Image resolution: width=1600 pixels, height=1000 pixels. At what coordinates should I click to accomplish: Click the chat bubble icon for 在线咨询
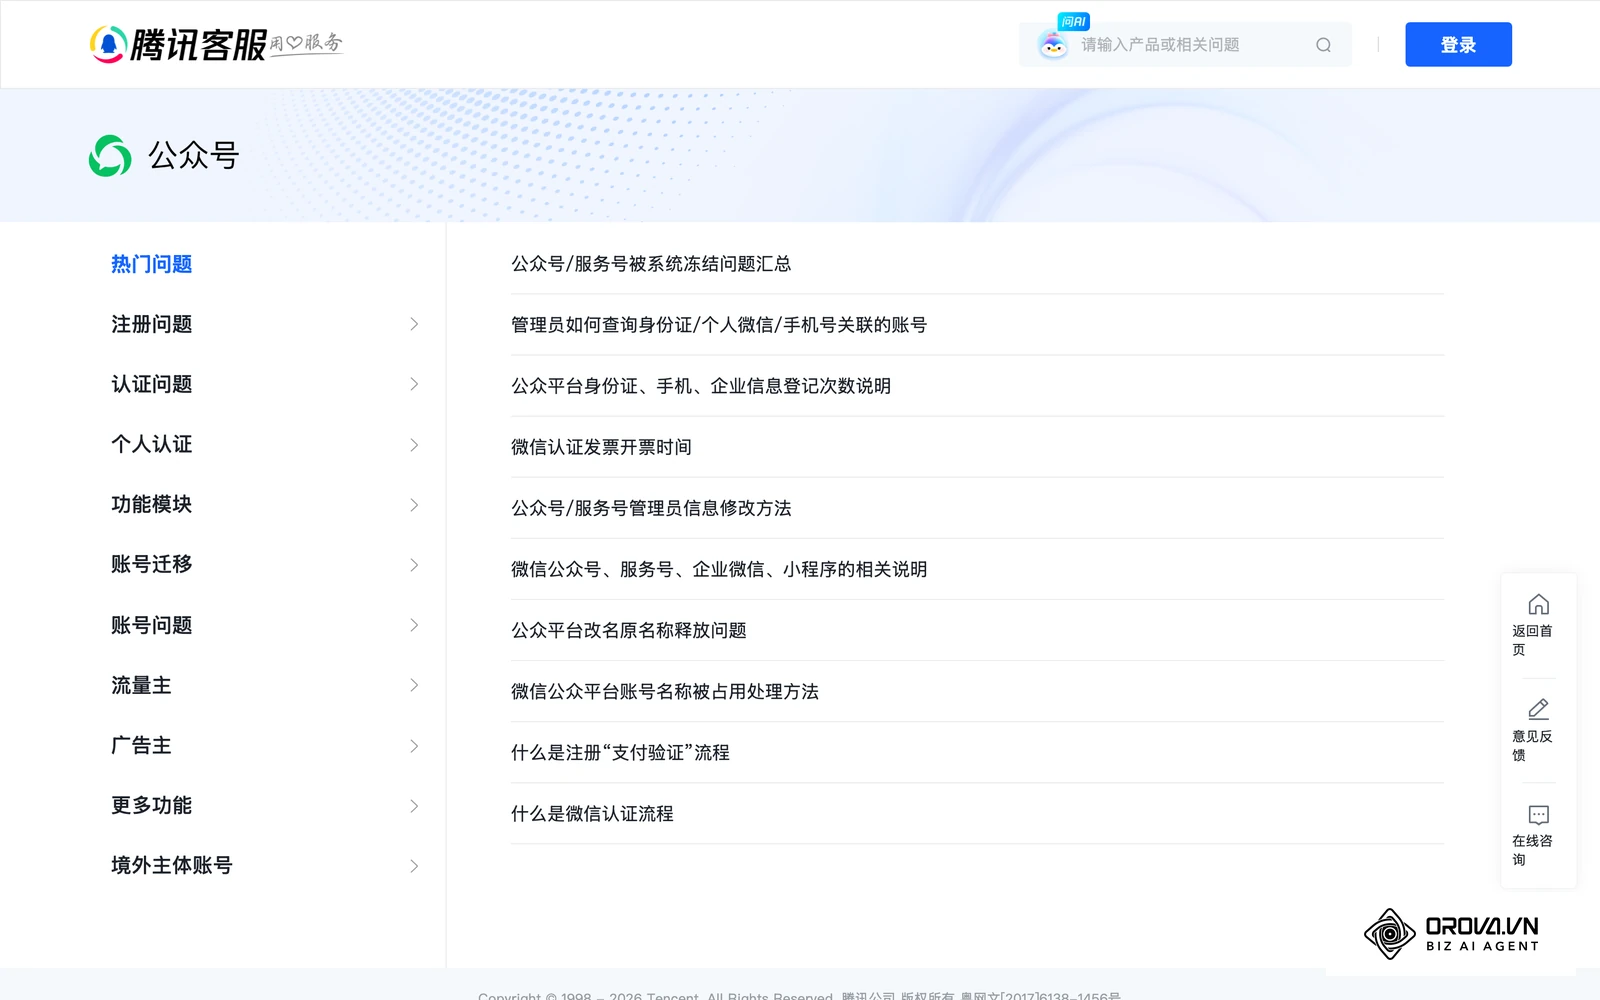[x=1538, y=814]
